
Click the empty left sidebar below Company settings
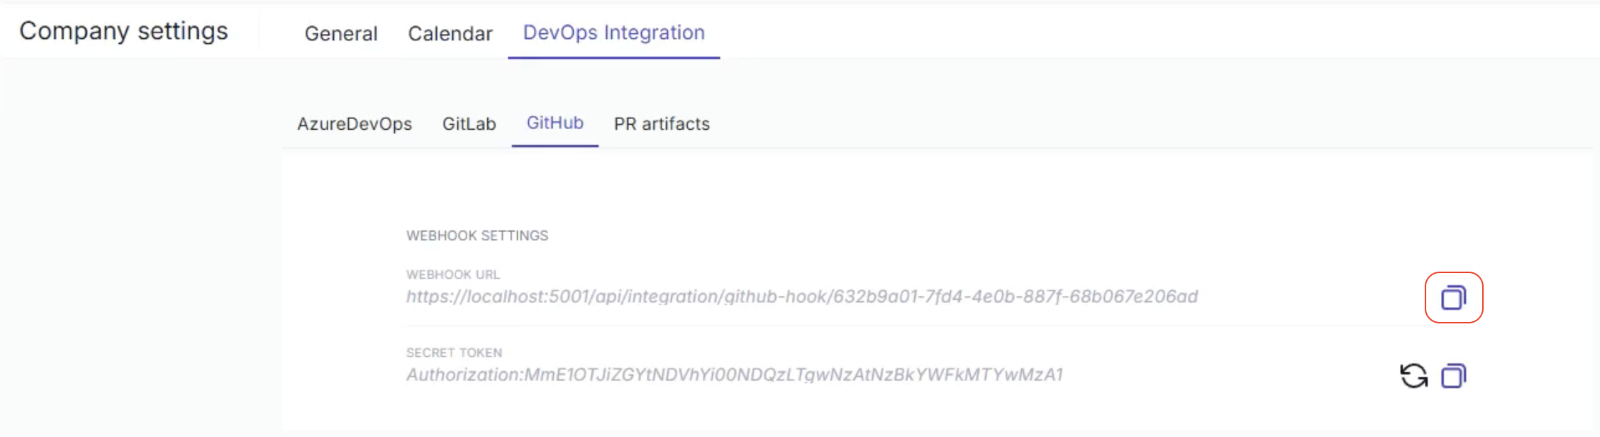point(130,250)
